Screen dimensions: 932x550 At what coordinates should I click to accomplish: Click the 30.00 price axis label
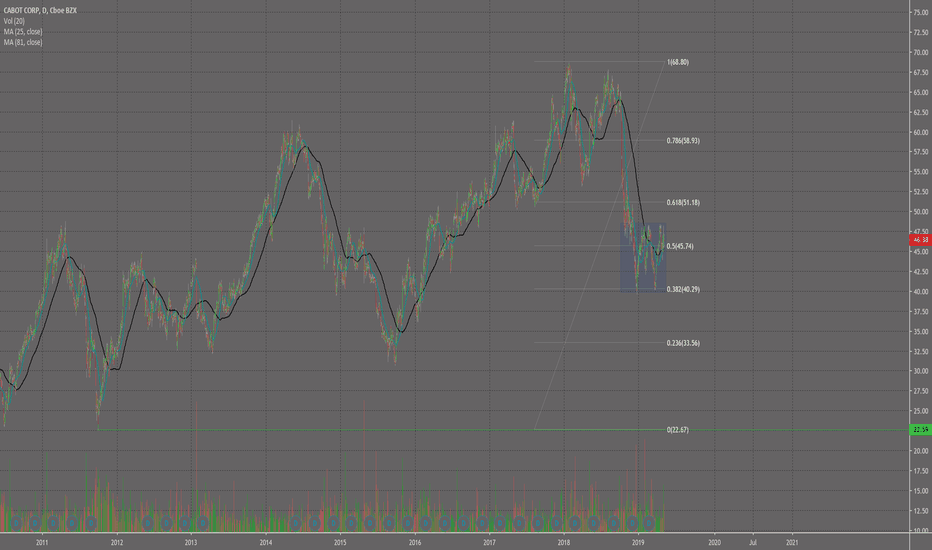[x=921, y=371]
